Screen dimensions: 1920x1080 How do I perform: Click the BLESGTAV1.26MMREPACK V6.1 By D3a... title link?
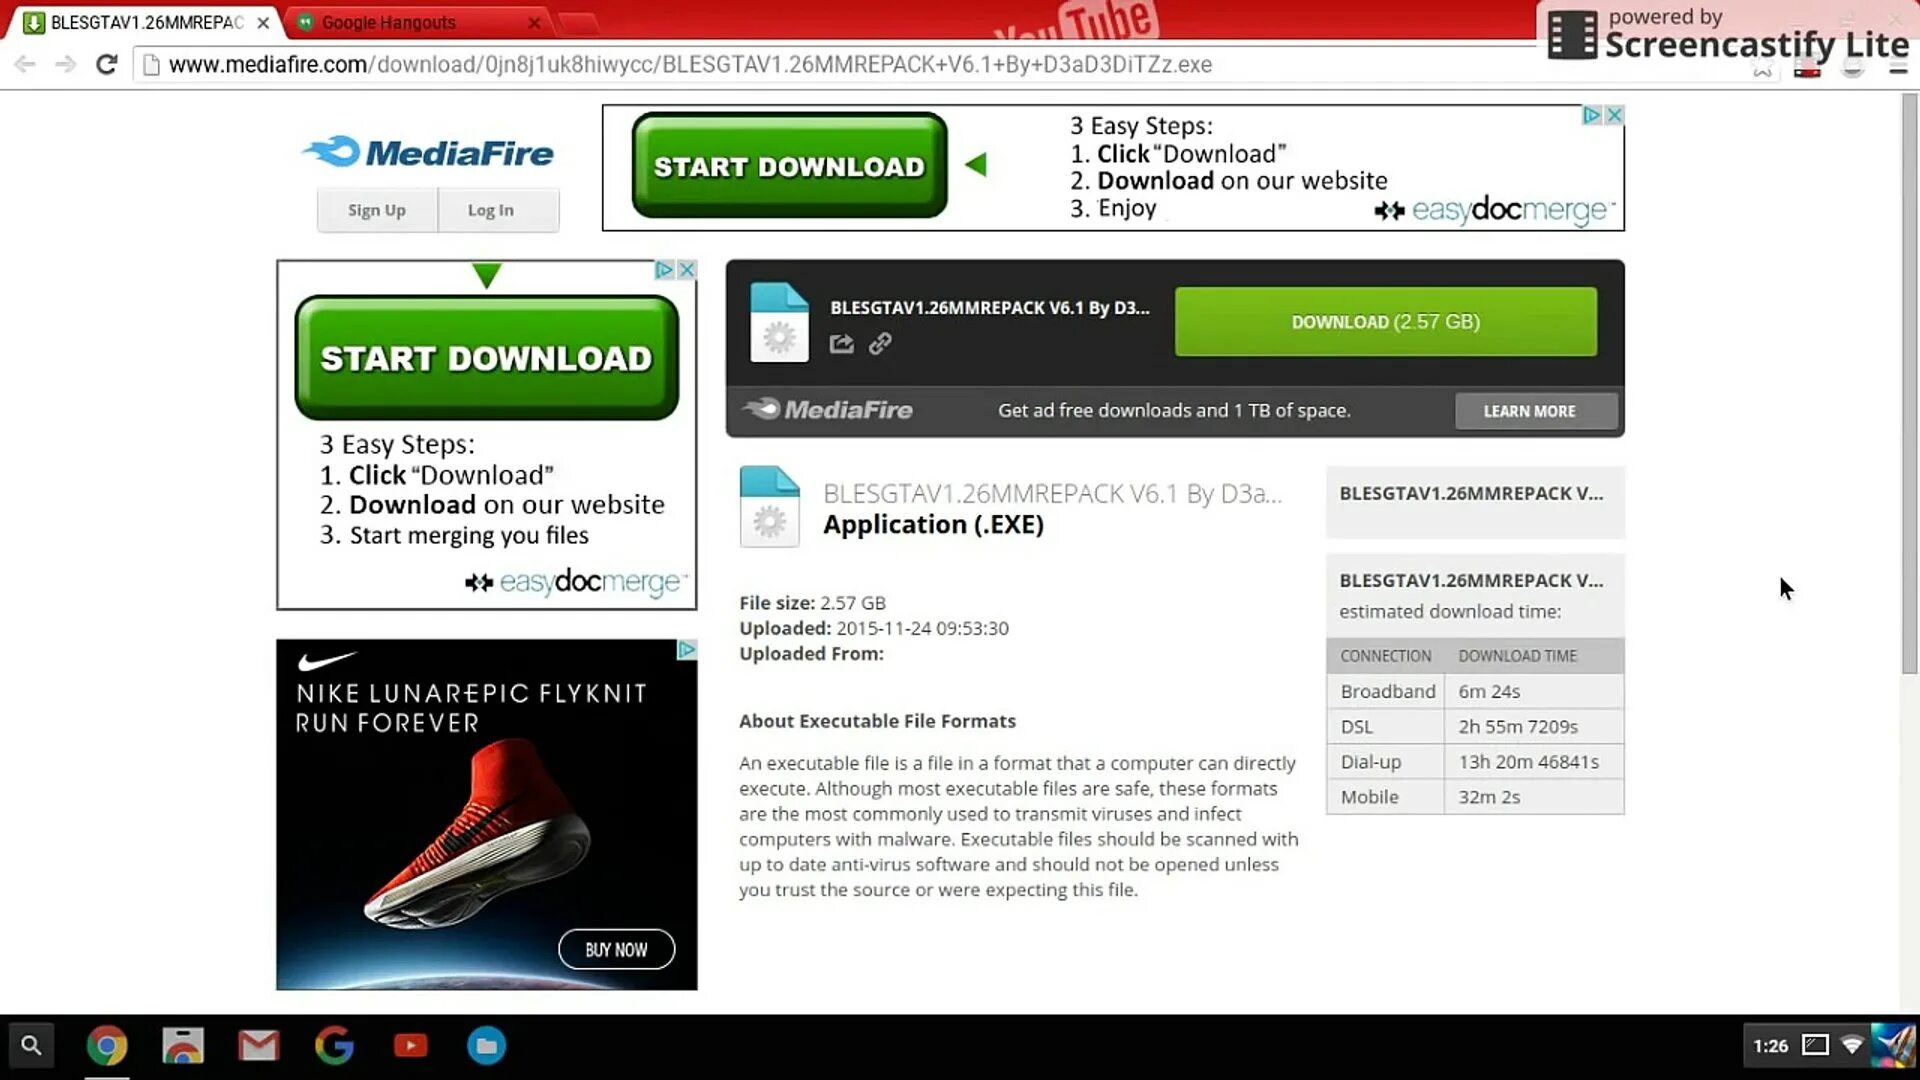1052,494
